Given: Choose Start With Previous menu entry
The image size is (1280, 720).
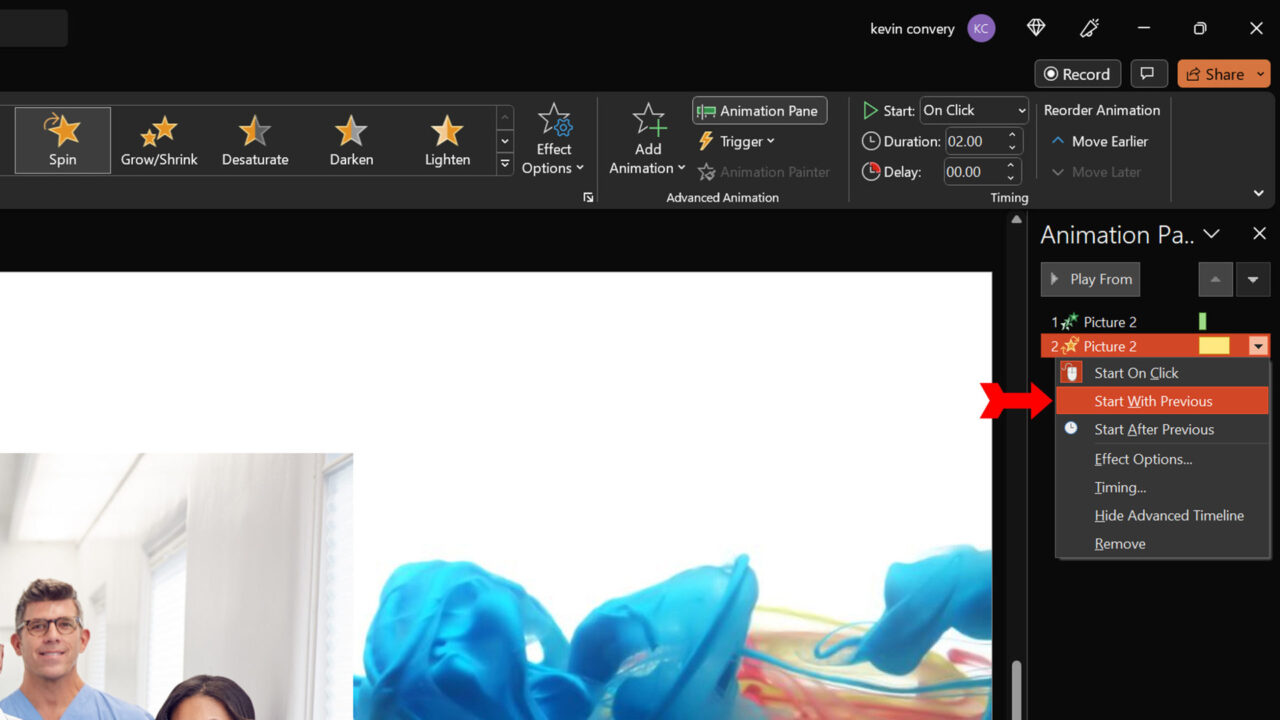Looking at the screenshot, I should [1152, 400].
